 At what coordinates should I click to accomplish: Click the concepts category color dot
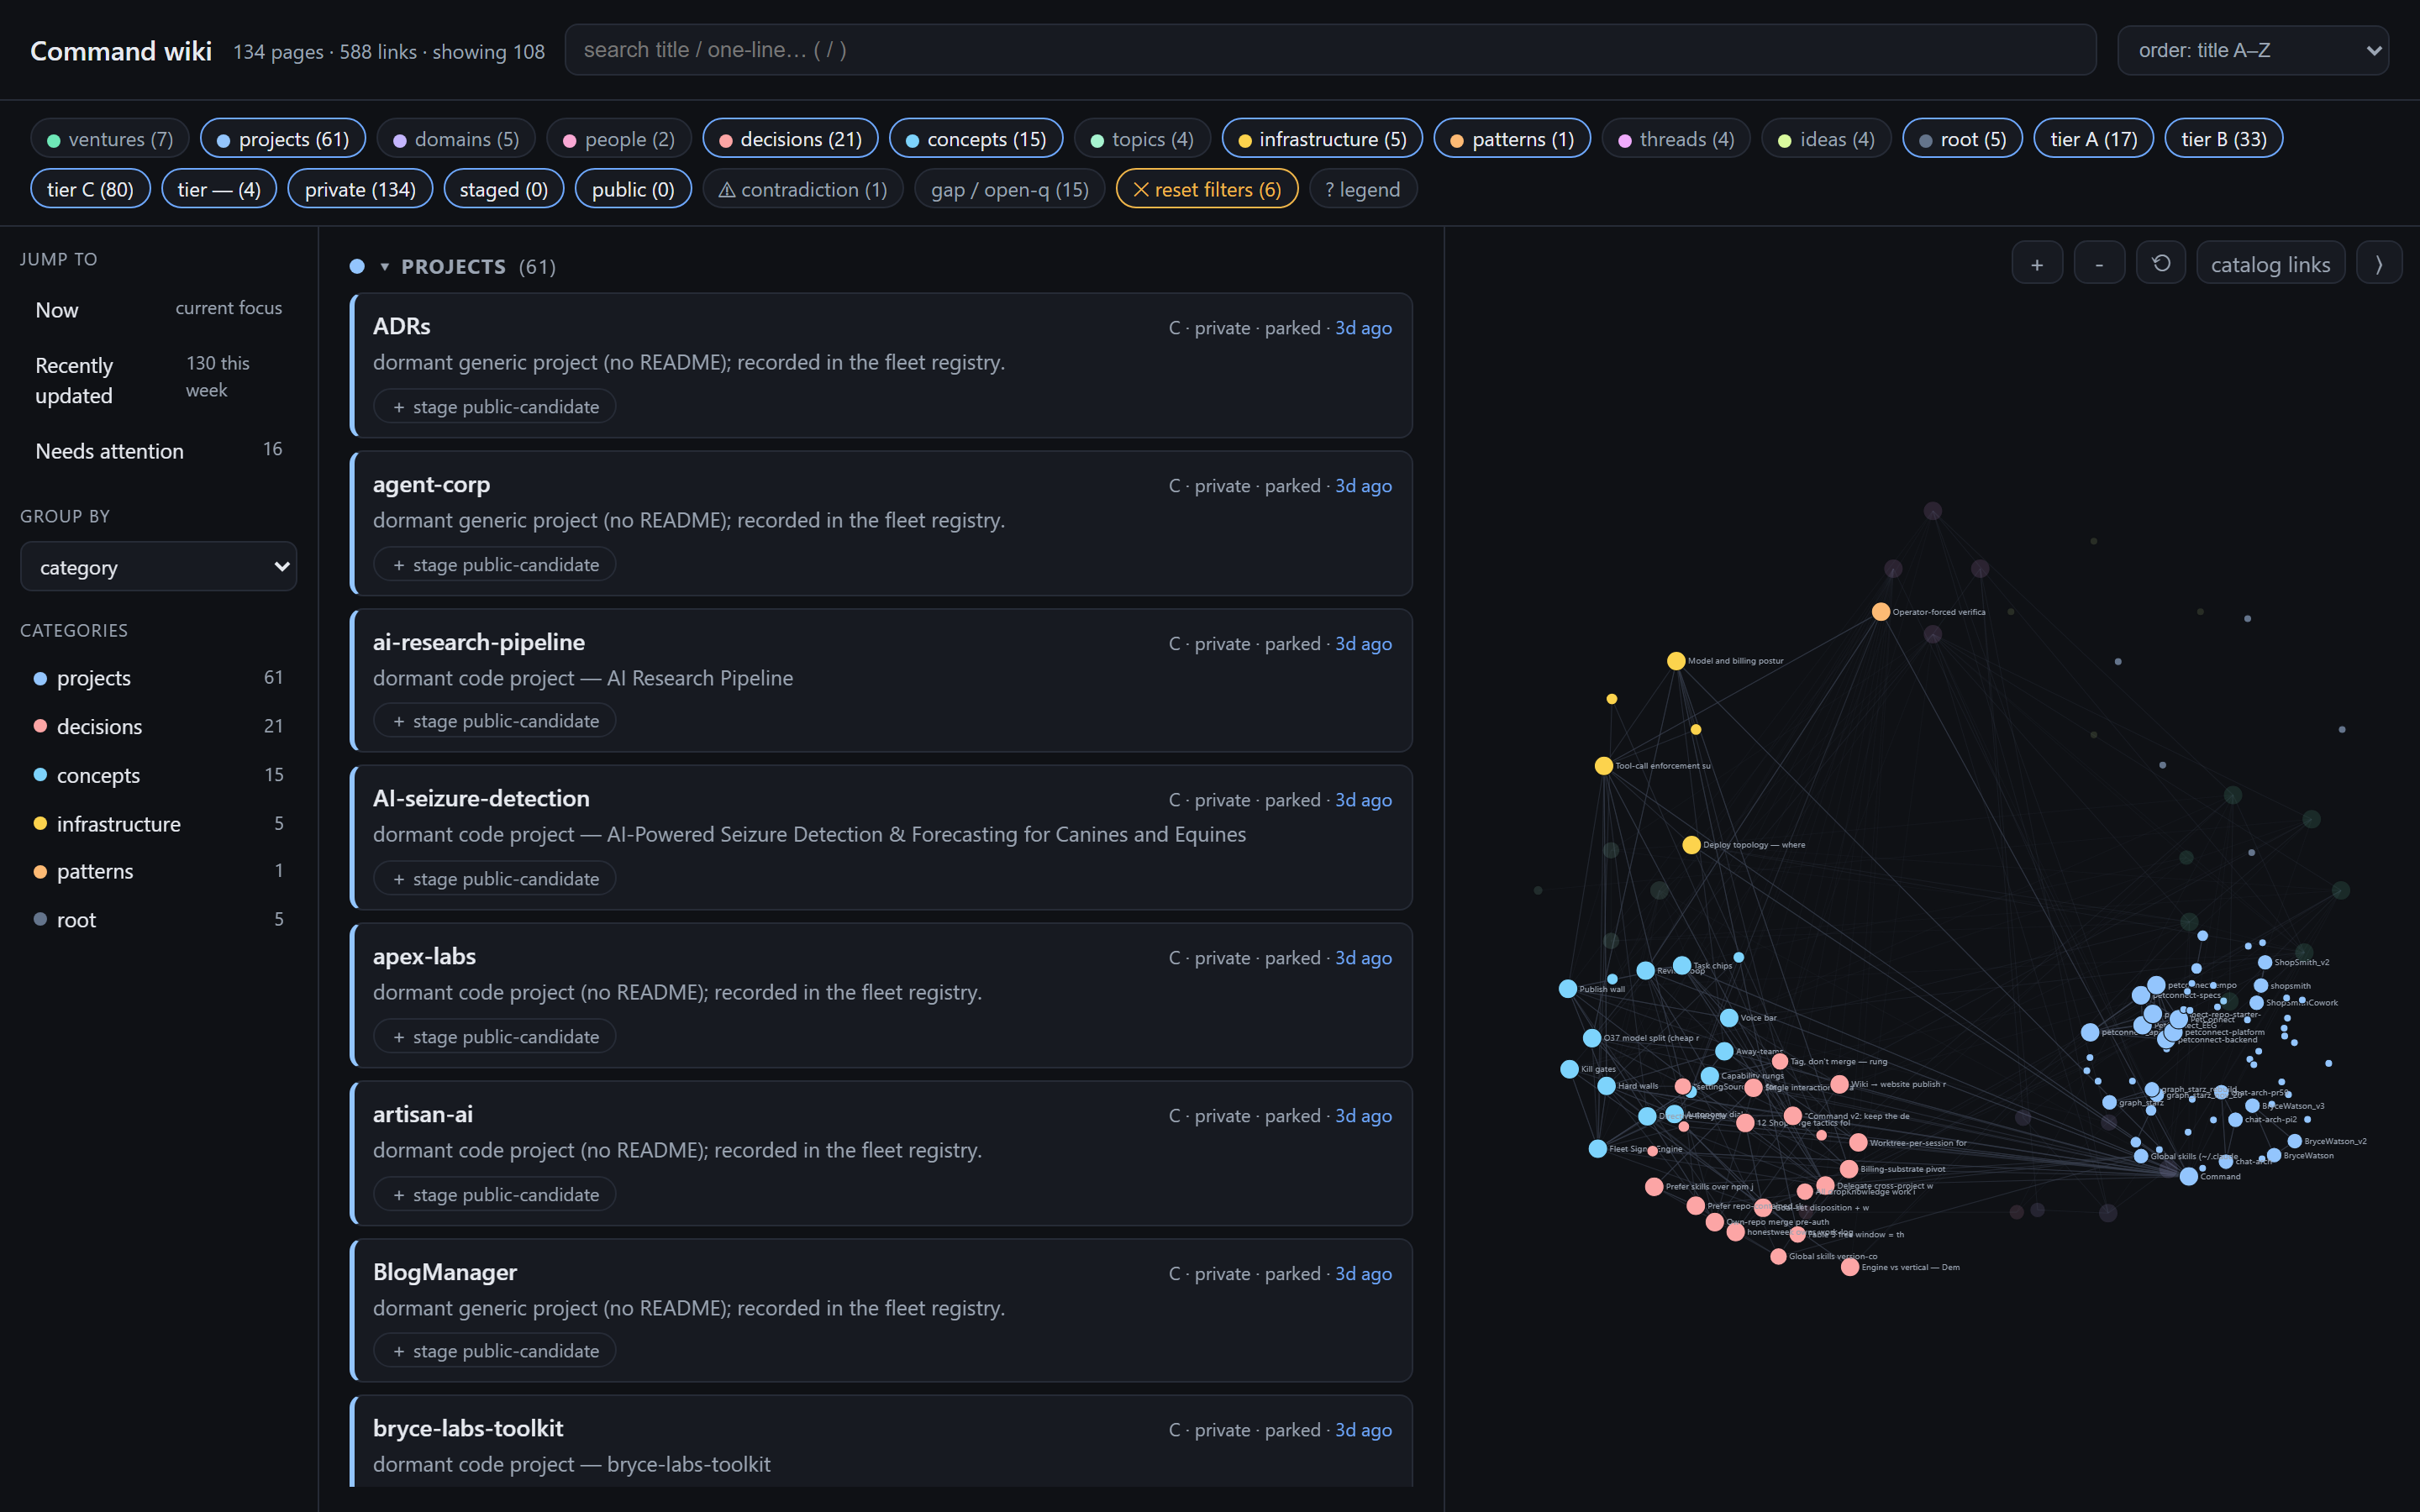(40, 774)
